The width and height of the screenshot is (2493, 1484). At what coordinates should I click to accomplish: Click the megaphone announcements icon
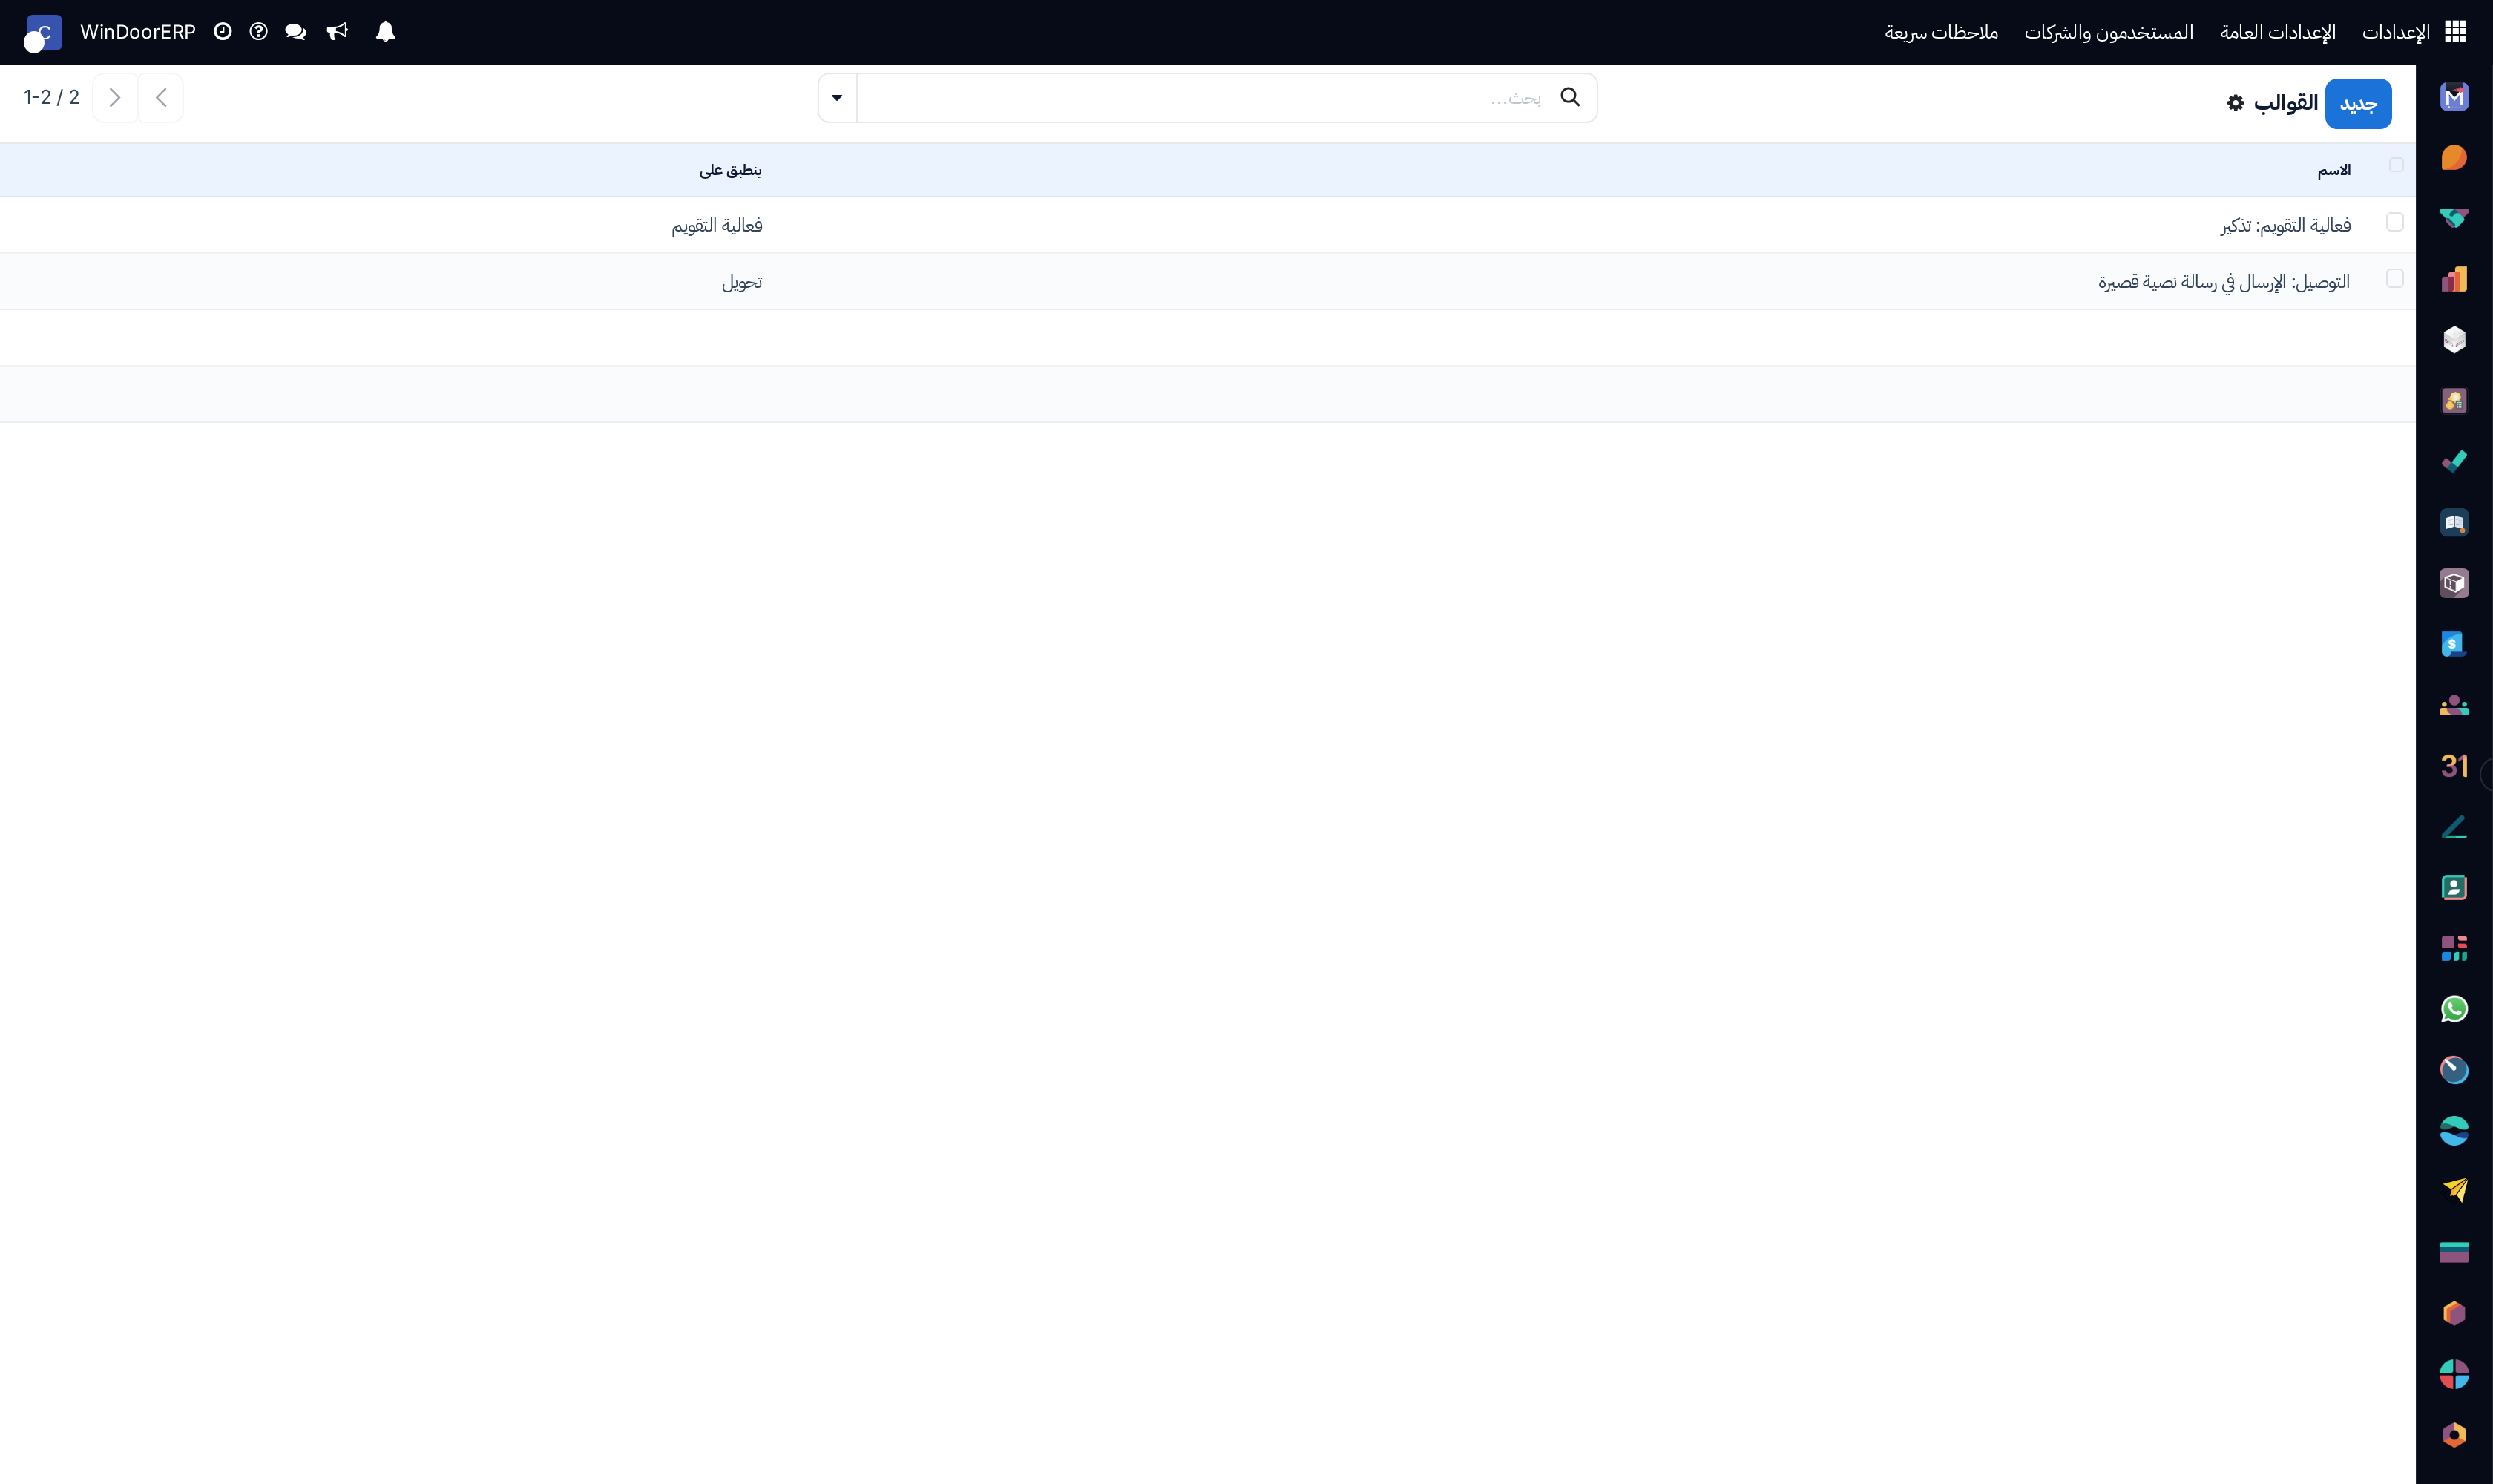(x=337, y=32)
